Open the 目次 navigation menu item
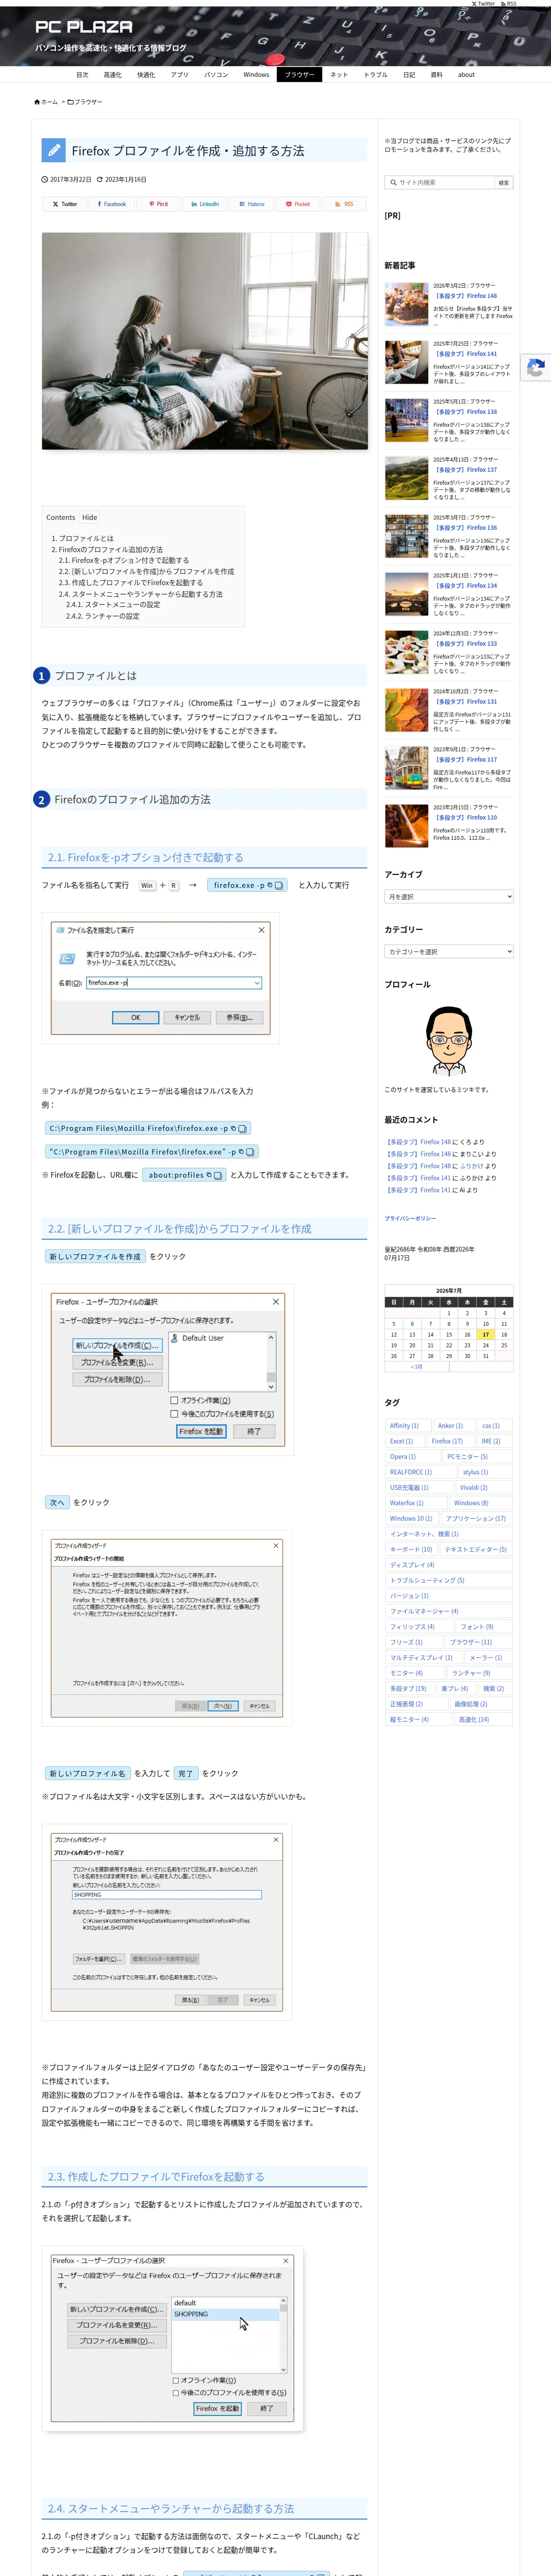551x2576 pixels. [82, 75]
